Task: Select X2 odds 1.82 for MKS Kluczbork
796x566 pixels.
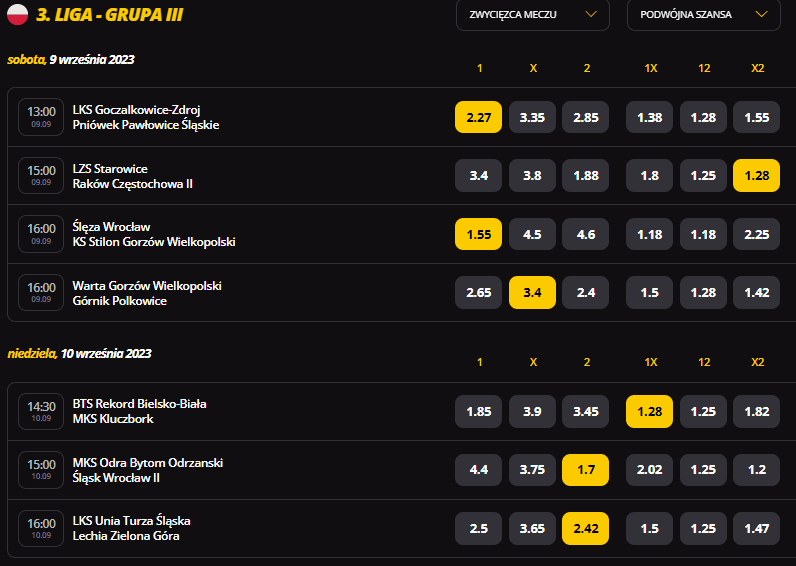Action: pos(756,411)
